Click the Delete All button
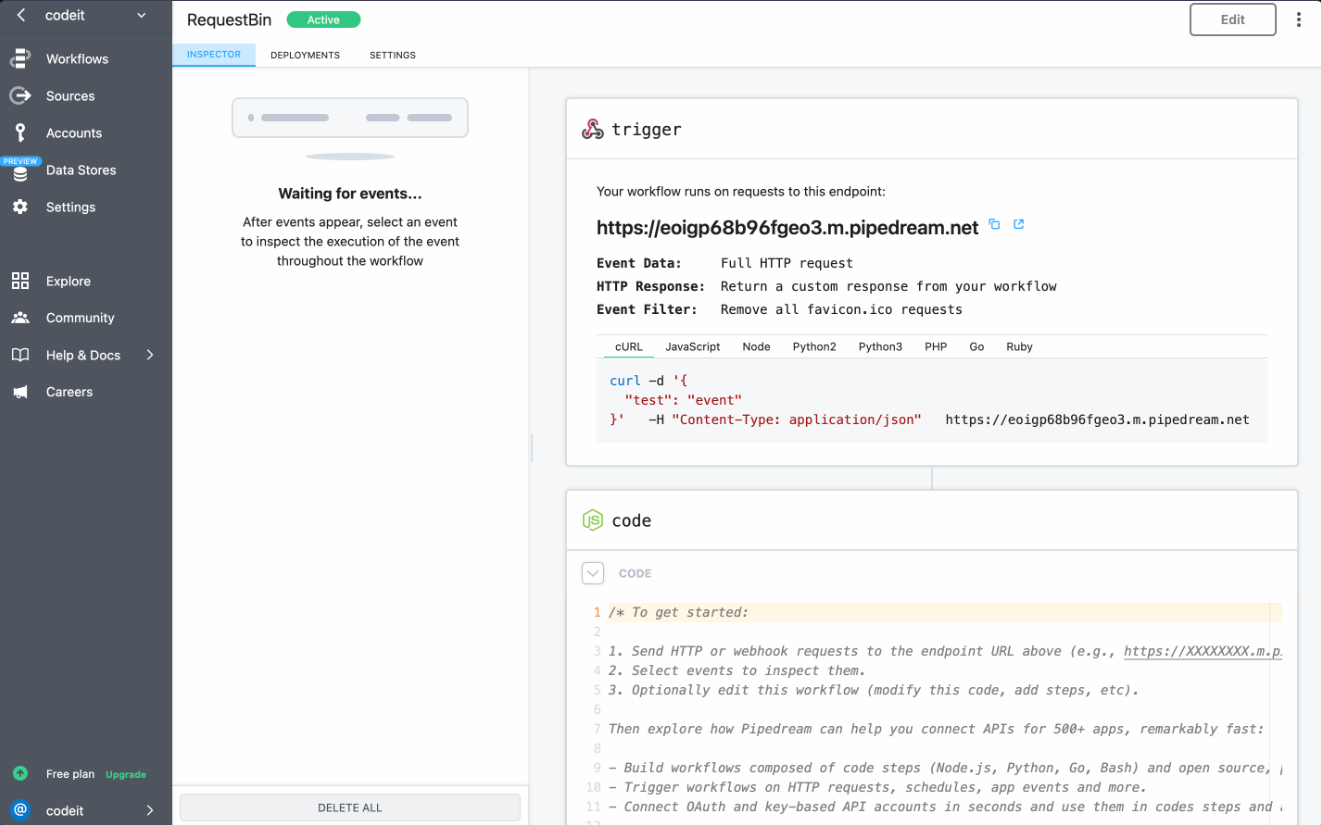This screenshot has width=1321, height=825. 350,807
